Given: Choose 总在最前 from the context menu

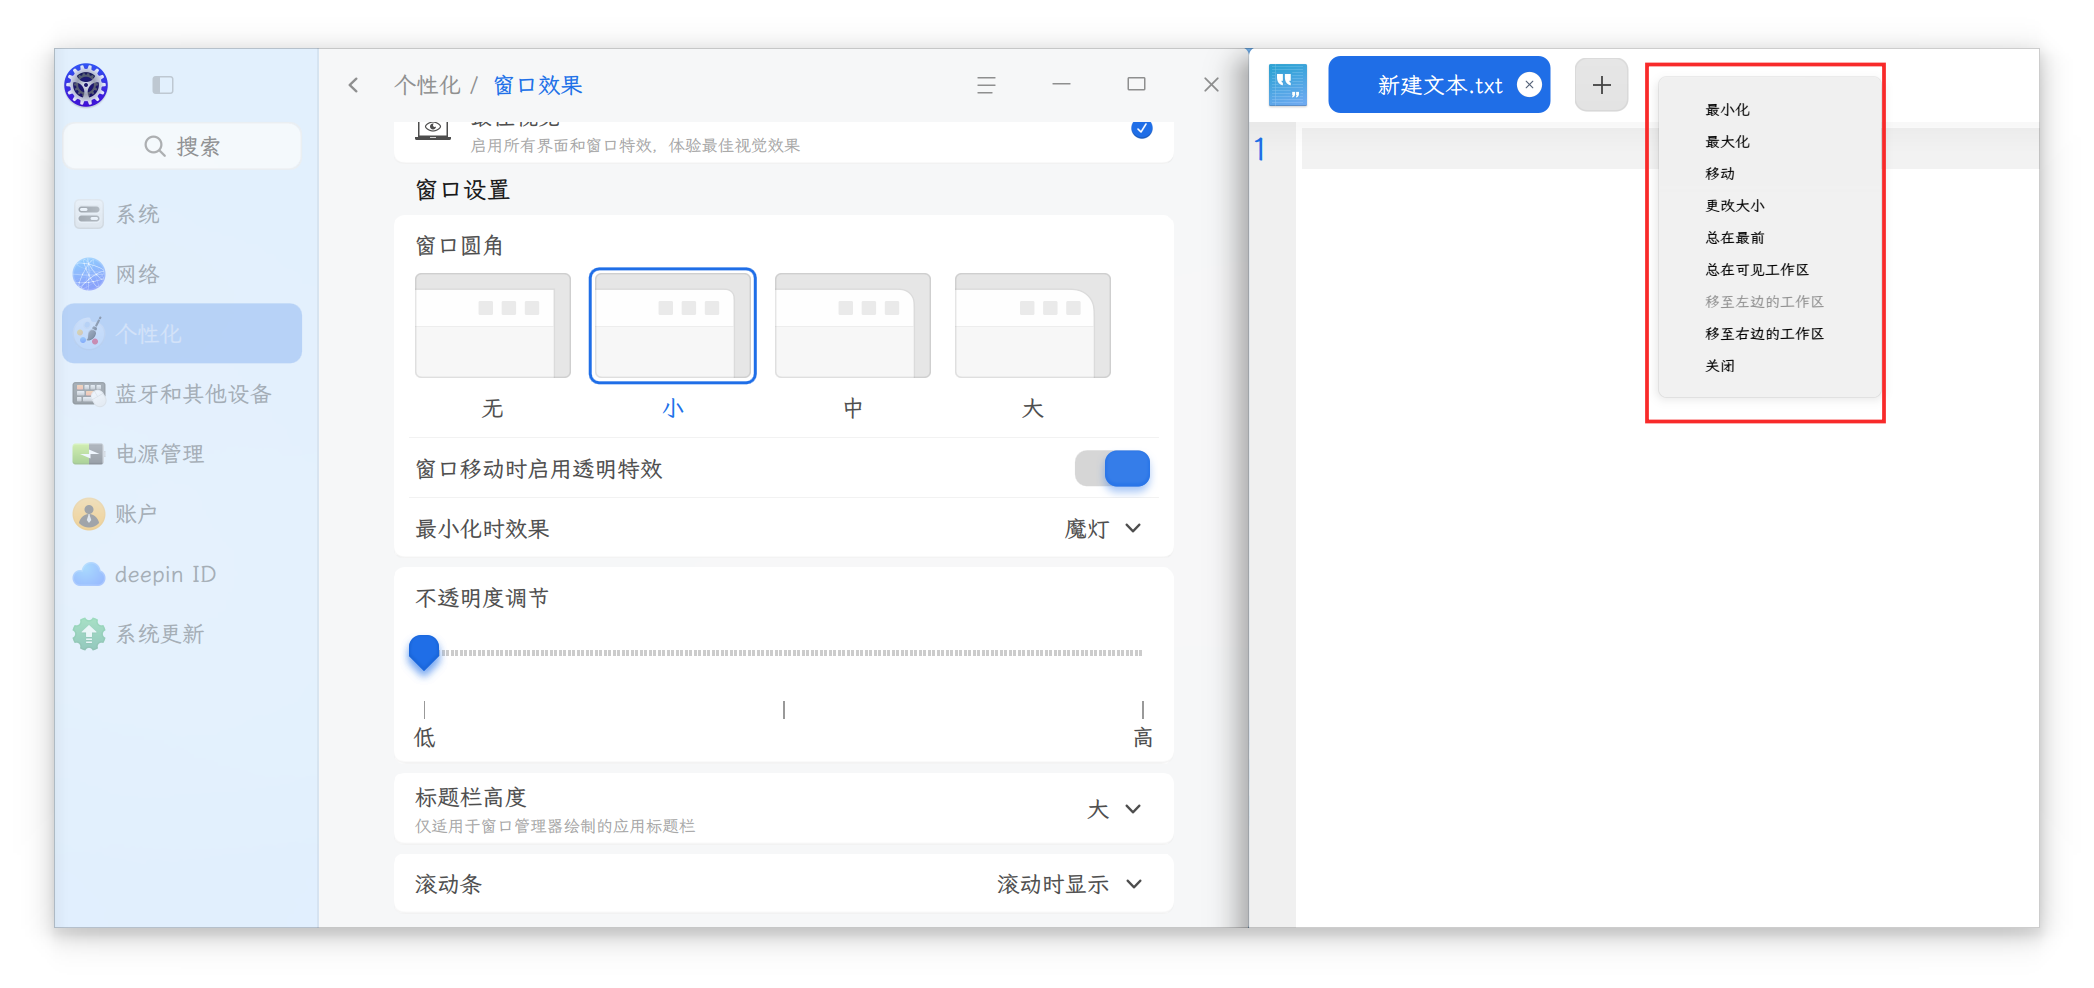Looking at the screenshot, I should (x=1770, y=238).
